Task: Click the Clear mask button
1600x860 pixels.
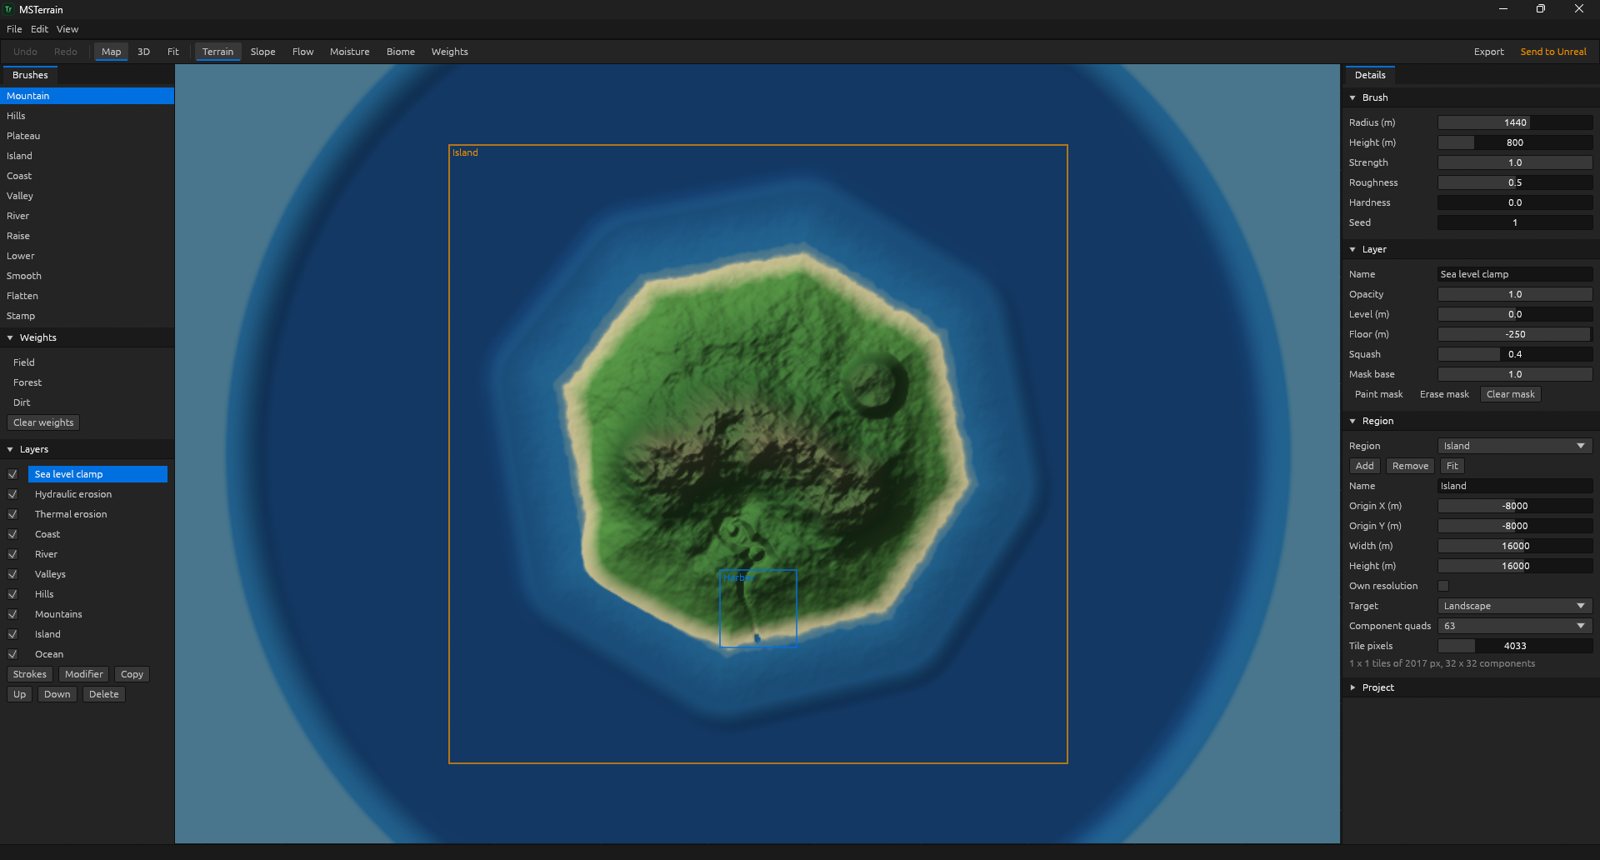Action: coord(1510,395)
